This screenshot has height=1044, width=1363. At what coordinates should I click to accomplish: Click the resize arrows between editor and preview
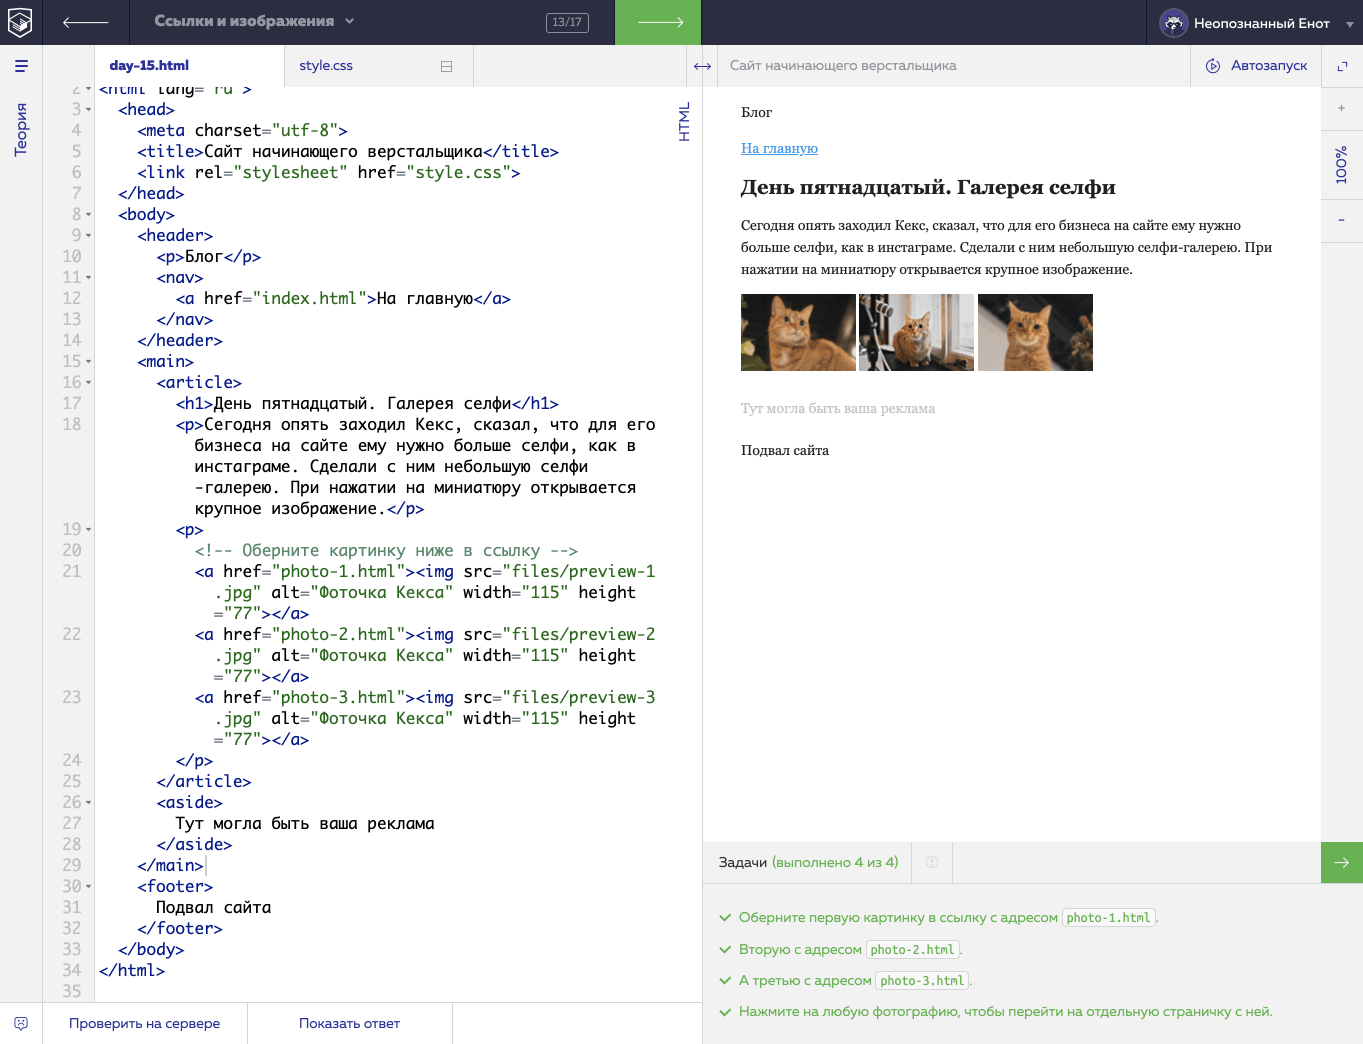tap(702, 66)
